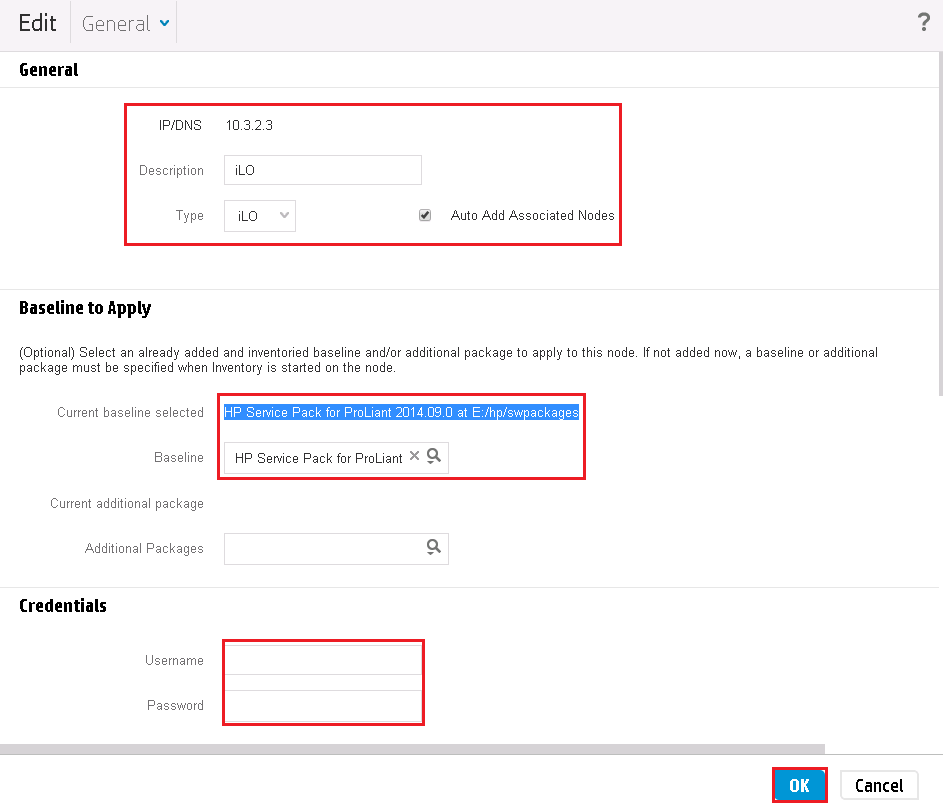The image size is (943, 809).
Task: Toggle the Auto Add Associated Nodes checkbox
Action: pos(425,215)
